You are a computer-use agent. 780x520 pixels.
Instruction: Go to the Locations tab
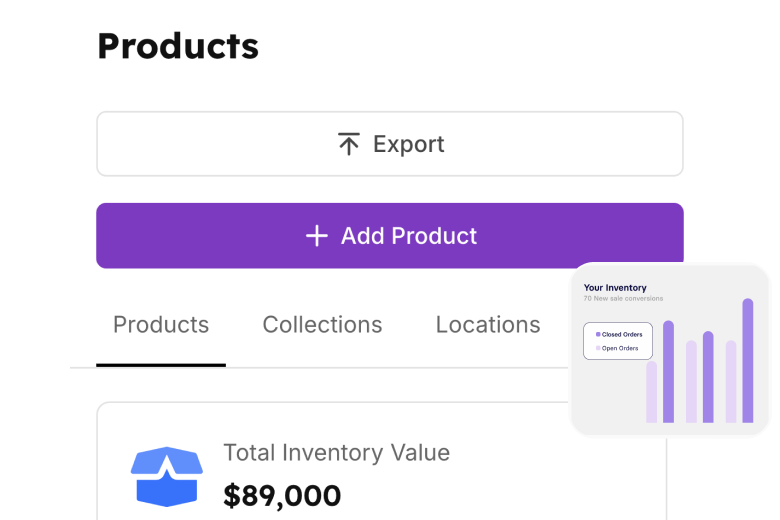pos(488,325)
